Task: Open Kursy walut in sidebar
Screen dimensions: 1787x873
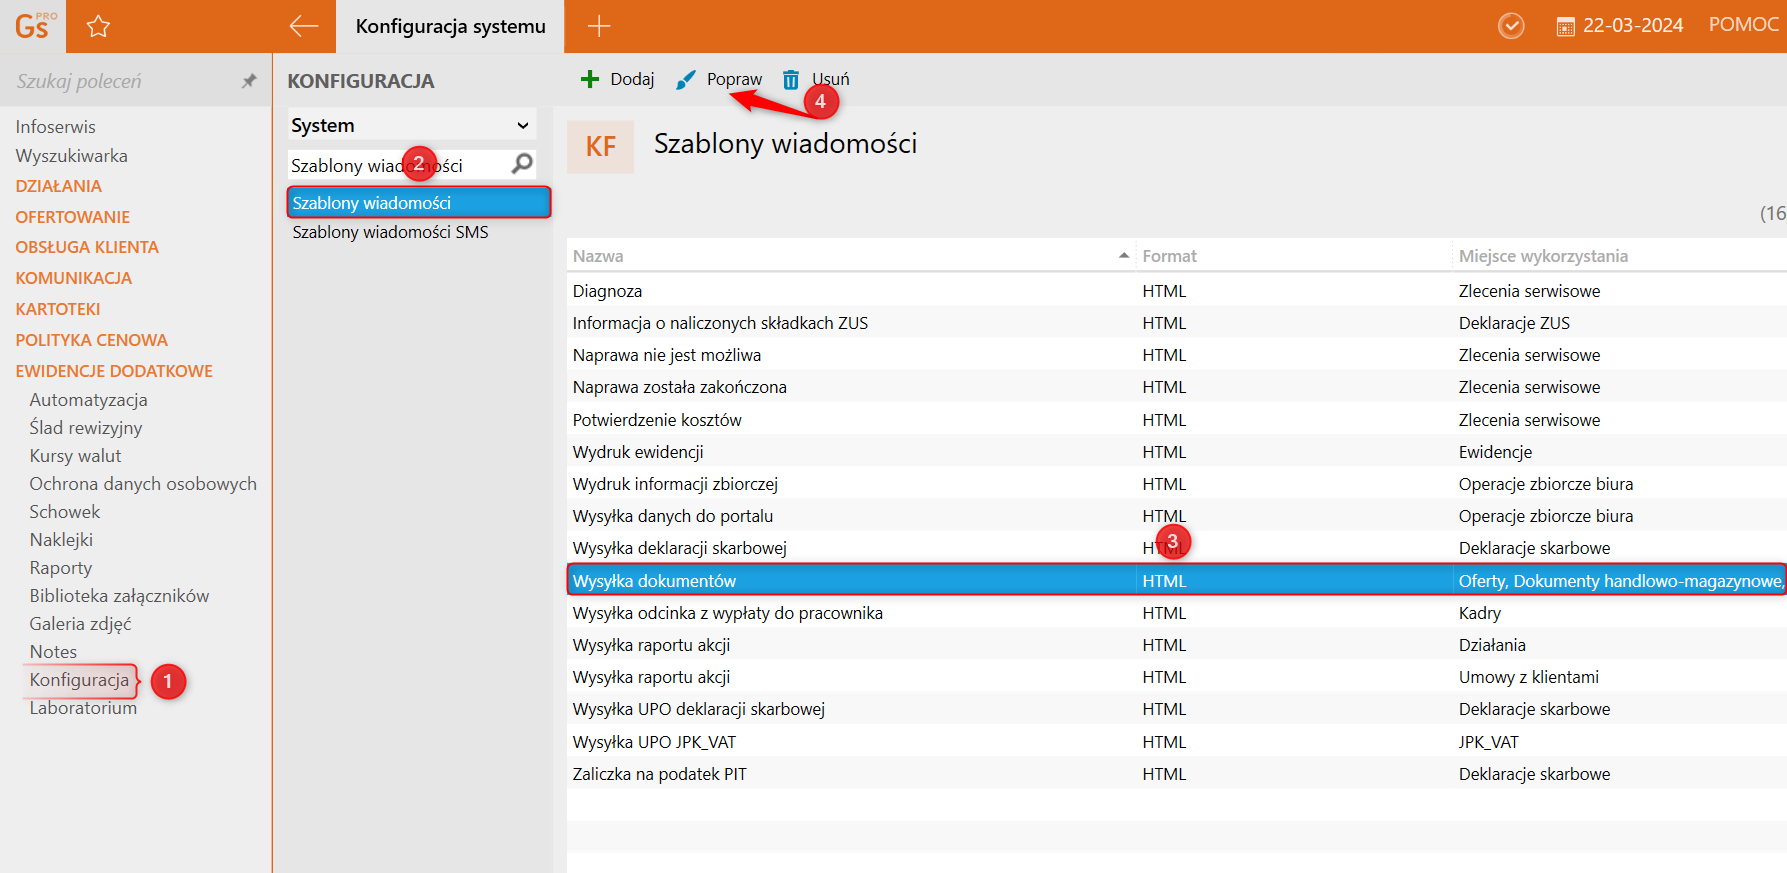Action: (x=76, y=456)
